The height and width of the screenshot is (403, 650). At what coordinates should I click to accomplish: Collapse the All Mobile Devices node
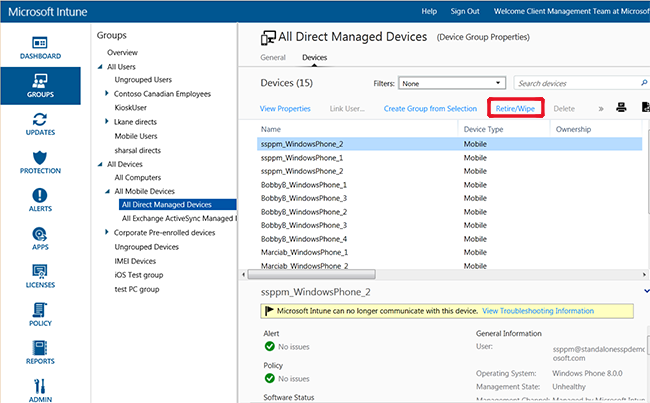click(107, 191)
